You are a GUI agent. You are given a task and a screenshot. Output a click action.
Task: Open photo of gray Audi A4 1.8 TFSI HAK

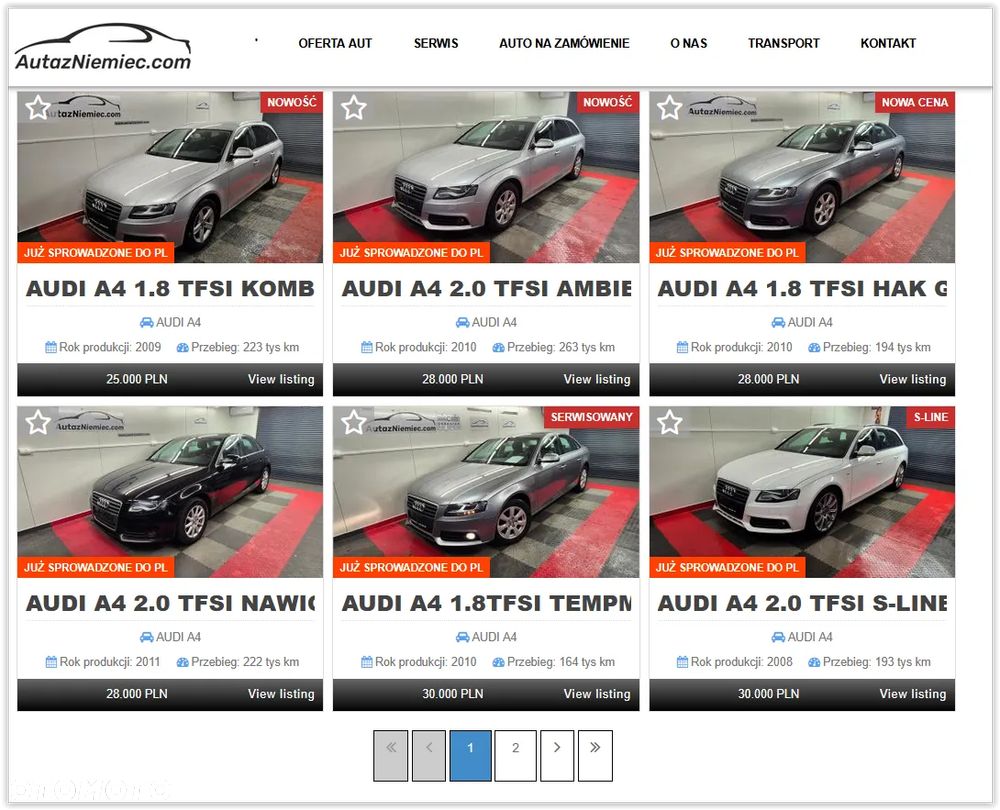click(x=802, y=177)
